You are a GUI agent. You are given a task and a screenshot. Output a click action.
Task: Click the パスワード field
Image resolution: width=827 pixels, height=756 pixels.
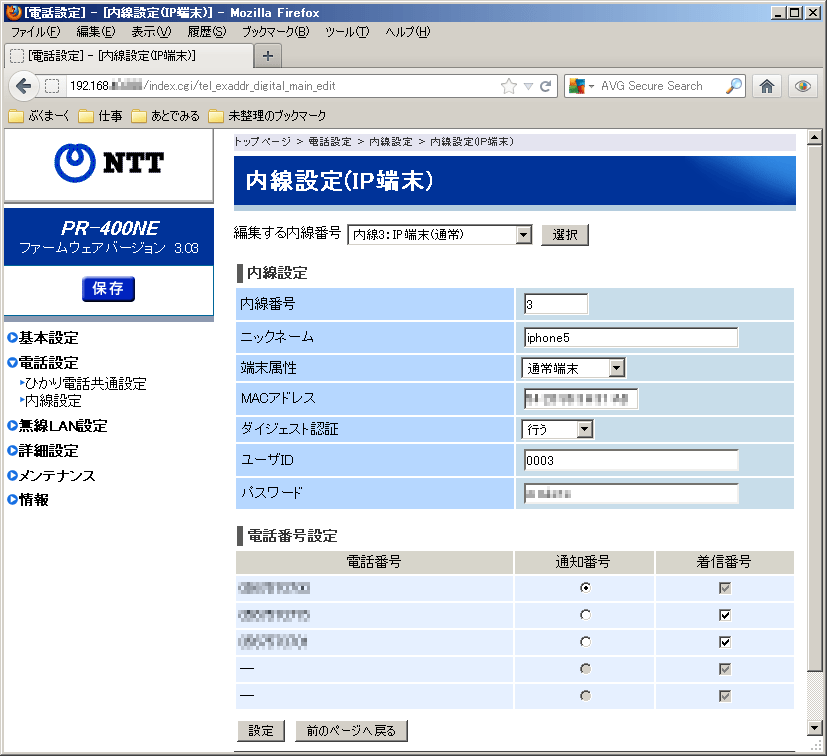[631, 493]
